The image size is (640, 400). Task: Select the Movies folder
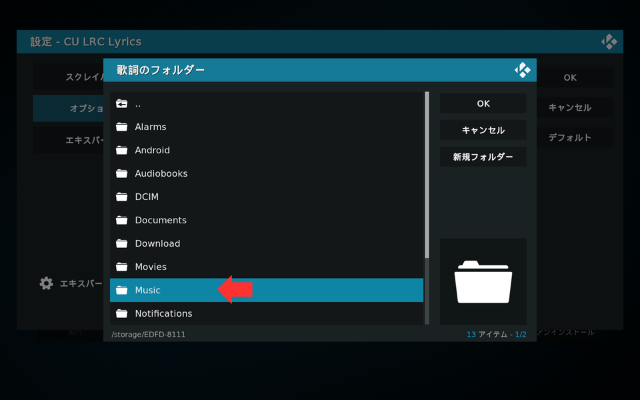150,267
